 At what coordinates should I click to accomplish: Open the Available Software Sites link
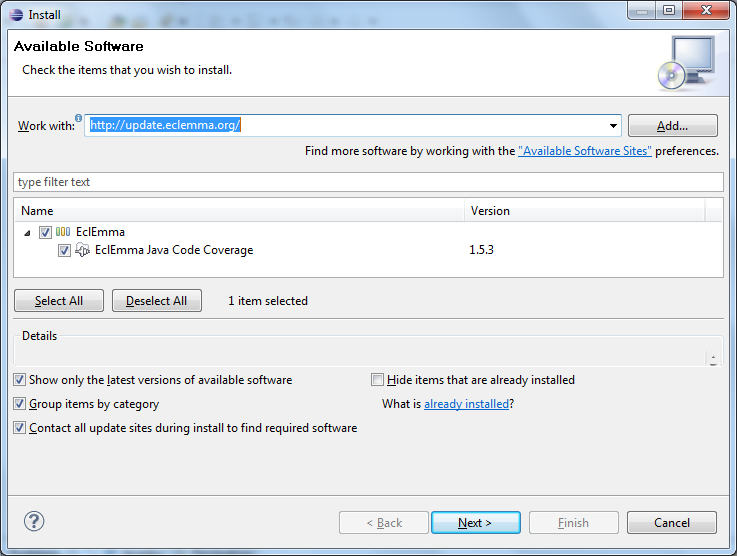(x=585, y=151)
